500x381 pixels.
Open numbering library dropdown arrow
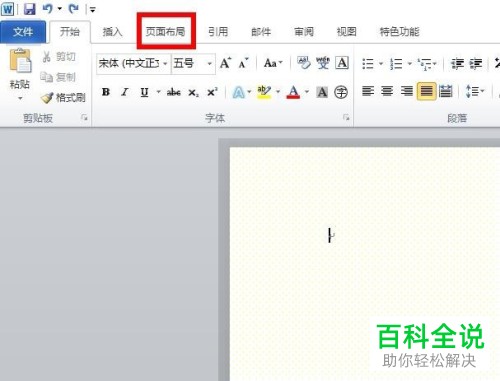(410, 63)
